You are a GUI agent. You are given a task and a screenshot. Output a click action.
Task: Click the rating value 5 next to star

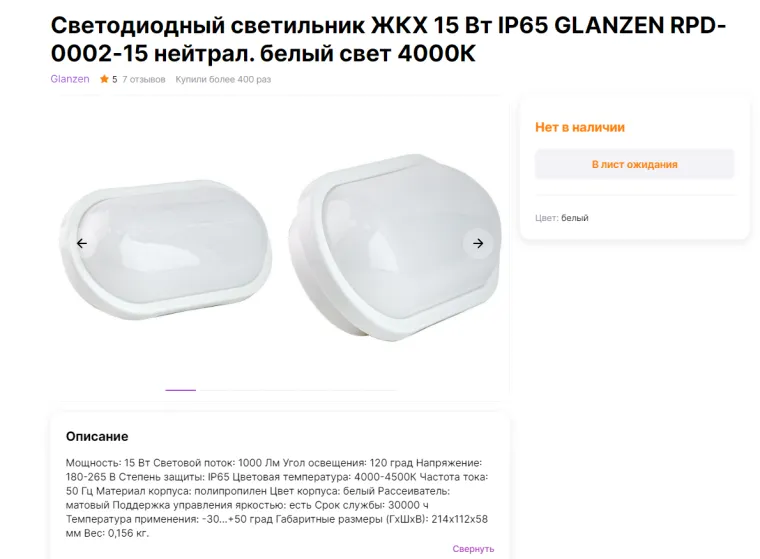click(x=114, y=80)
